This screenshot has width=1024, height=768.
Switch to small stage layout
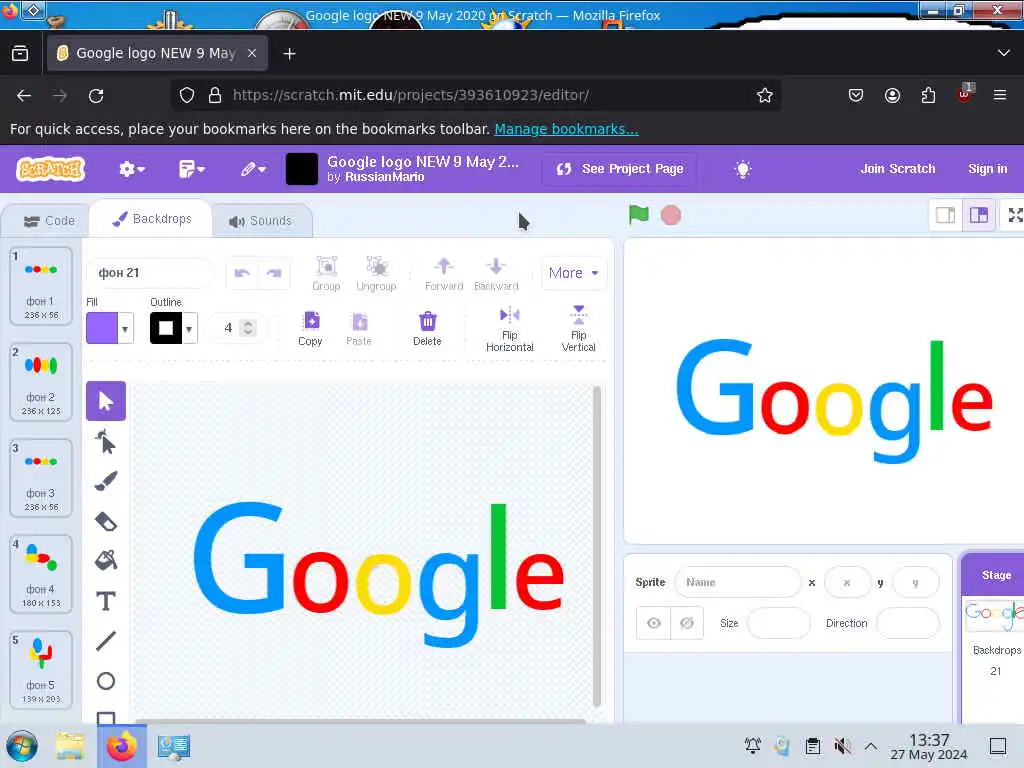point(946,215)
